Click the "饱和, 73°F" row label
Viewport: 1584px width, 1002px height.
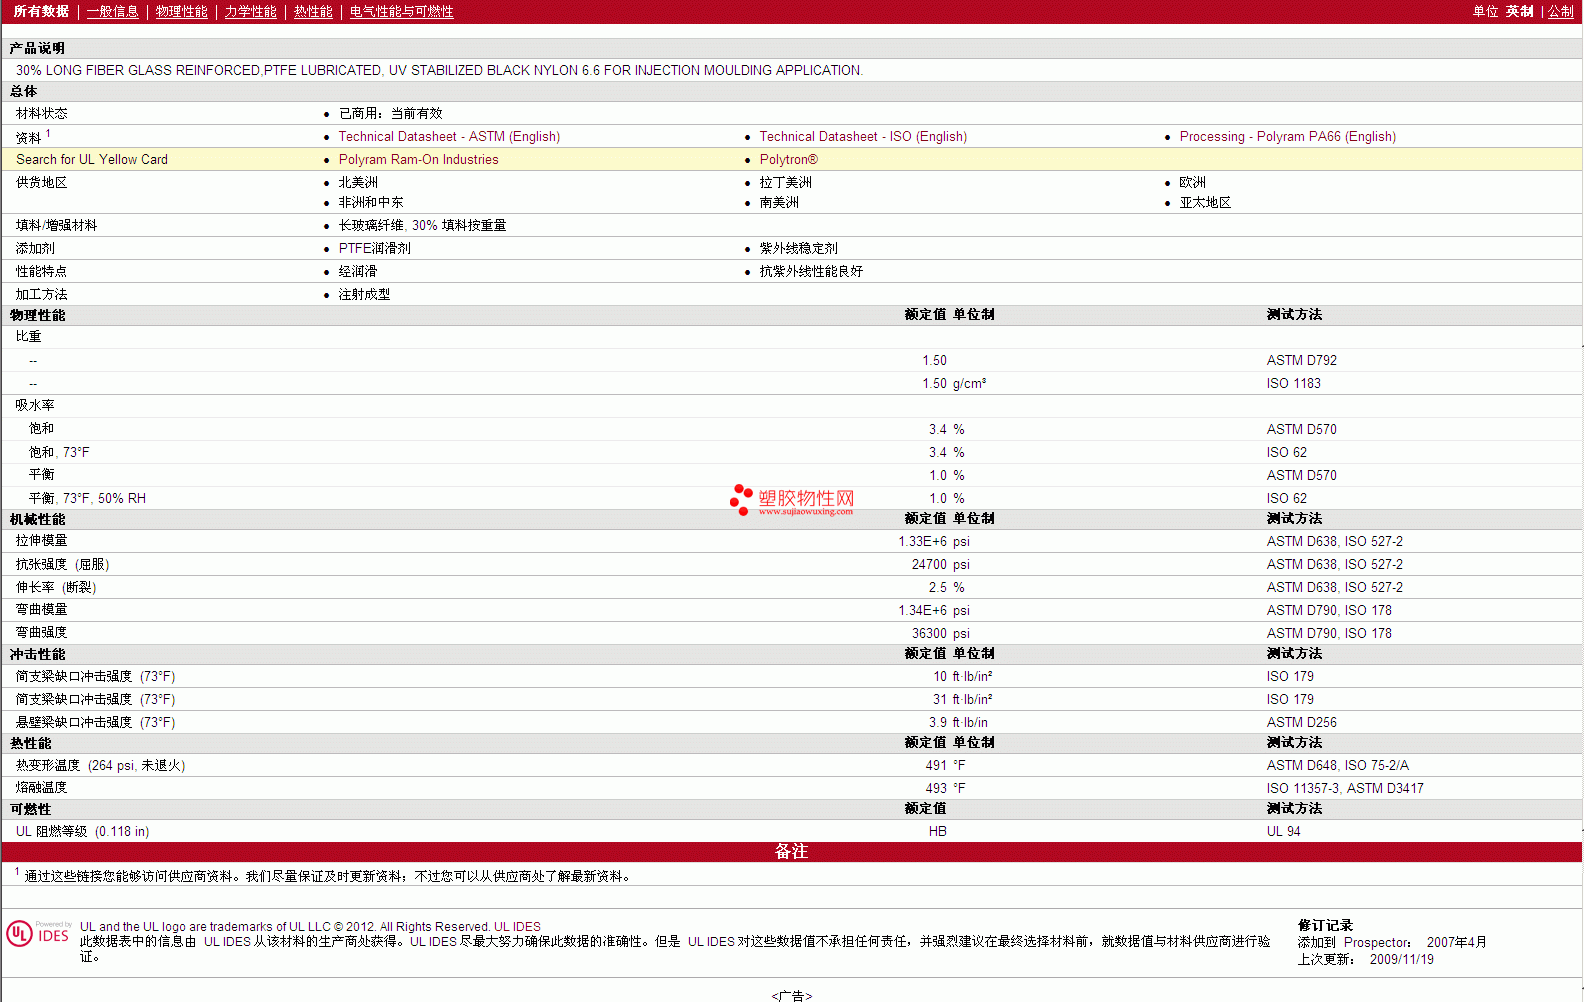59,453
